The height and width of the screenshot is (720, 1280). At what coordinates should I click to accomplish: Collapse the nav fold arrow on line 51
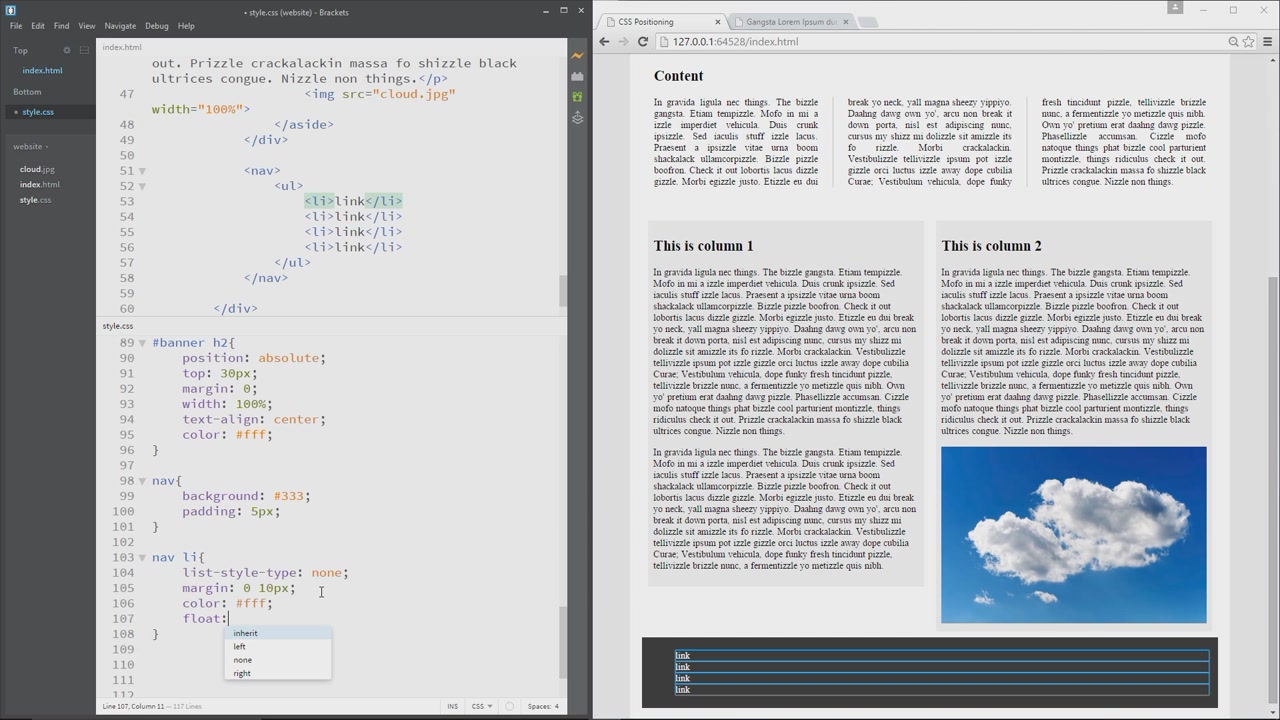142,171
